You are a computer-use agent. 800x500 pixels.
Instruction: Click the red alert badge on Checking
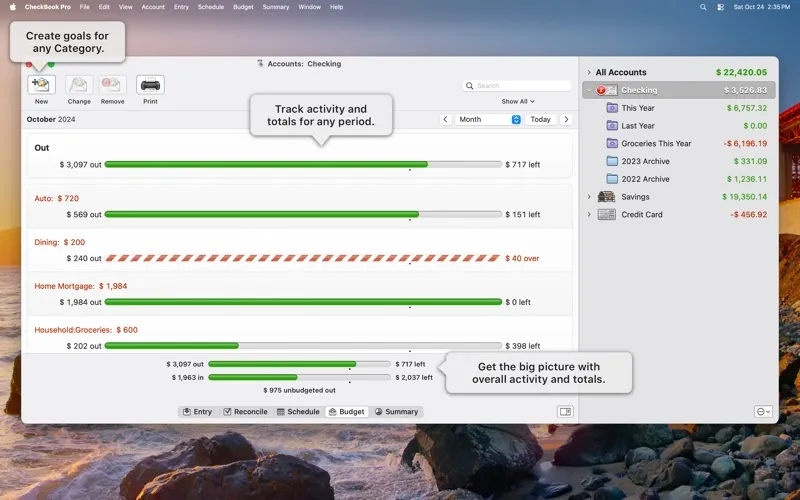click(601, 90)
